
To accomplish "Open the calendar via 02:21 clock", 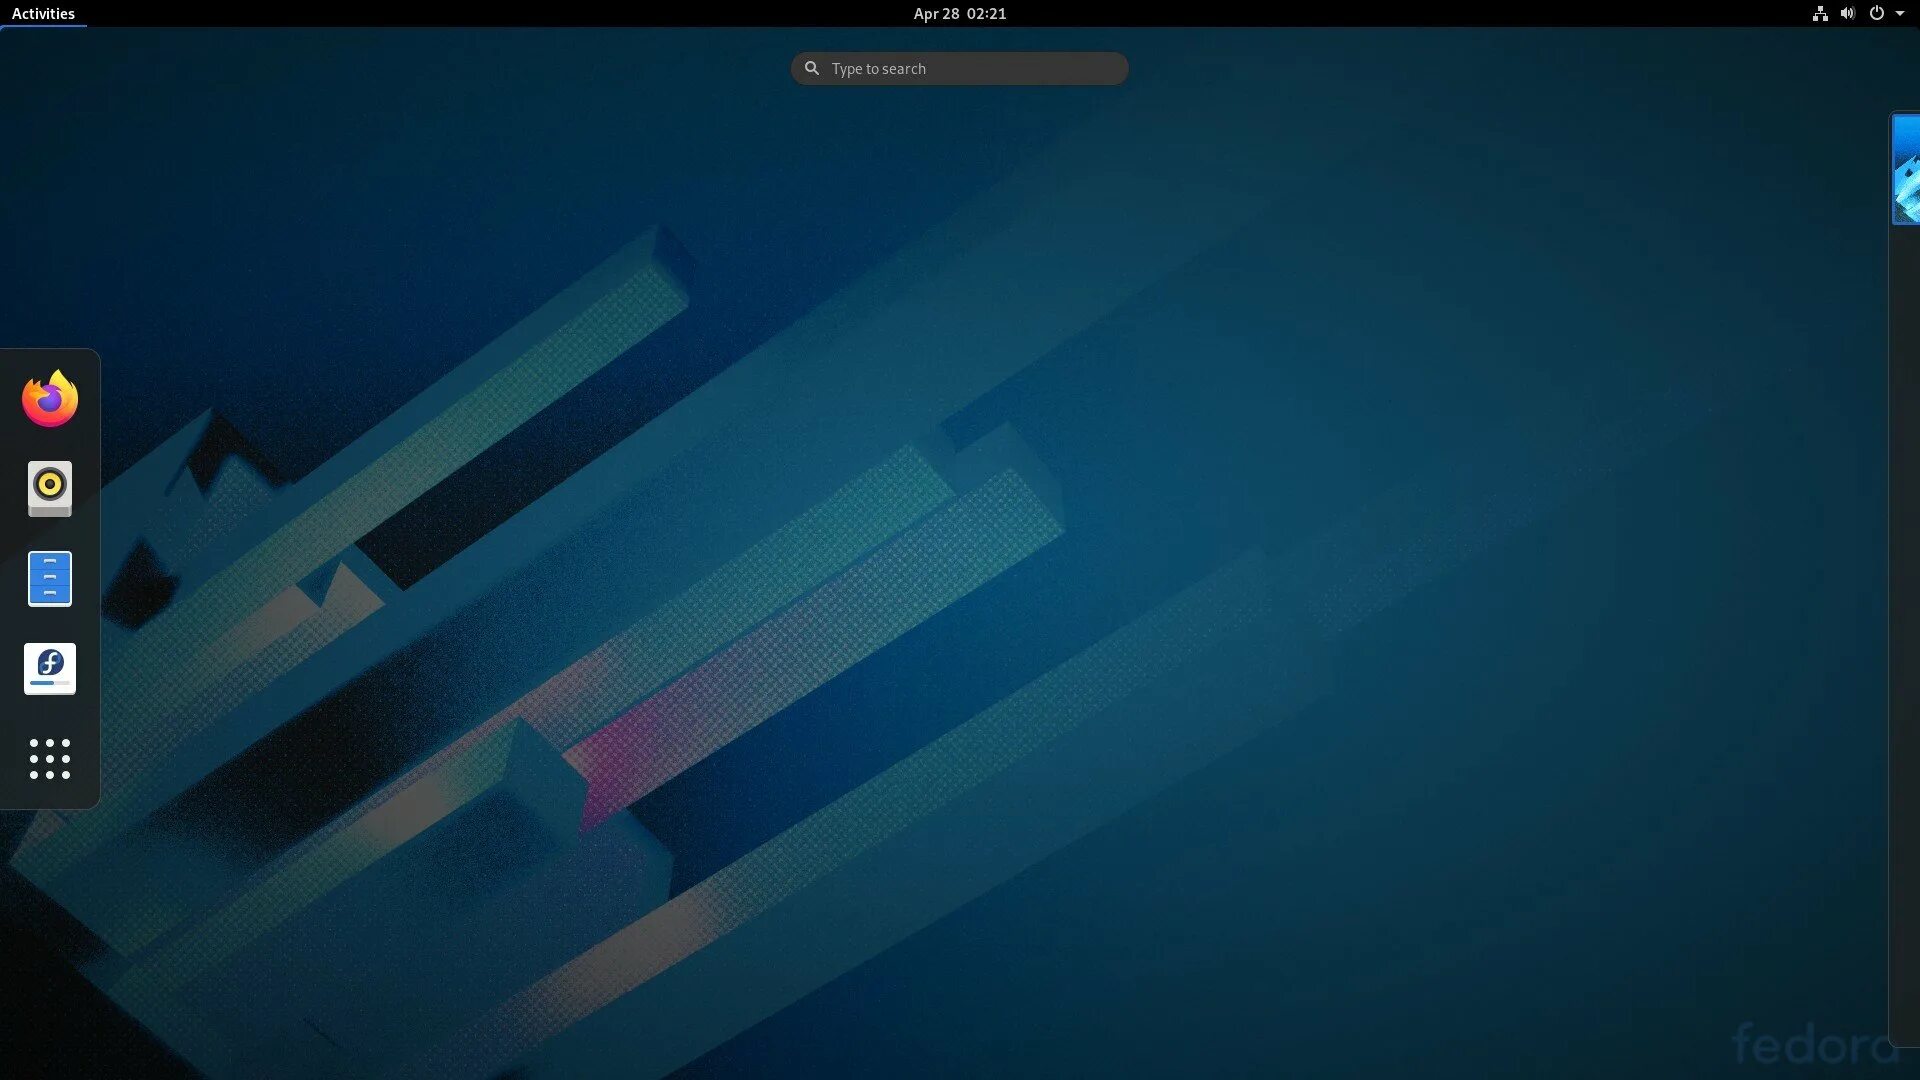I will [x=986, y=13].
